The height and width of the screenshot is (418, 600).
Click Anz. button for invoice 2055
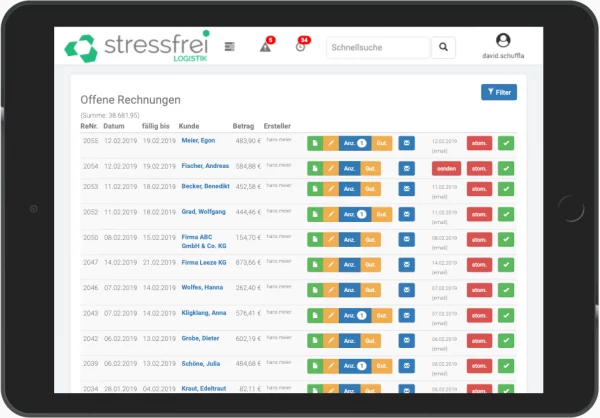pyautogui.click(x=355, y=143)
